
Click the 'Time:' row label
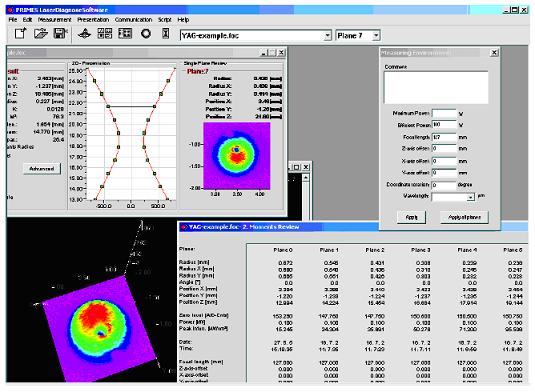186,348
